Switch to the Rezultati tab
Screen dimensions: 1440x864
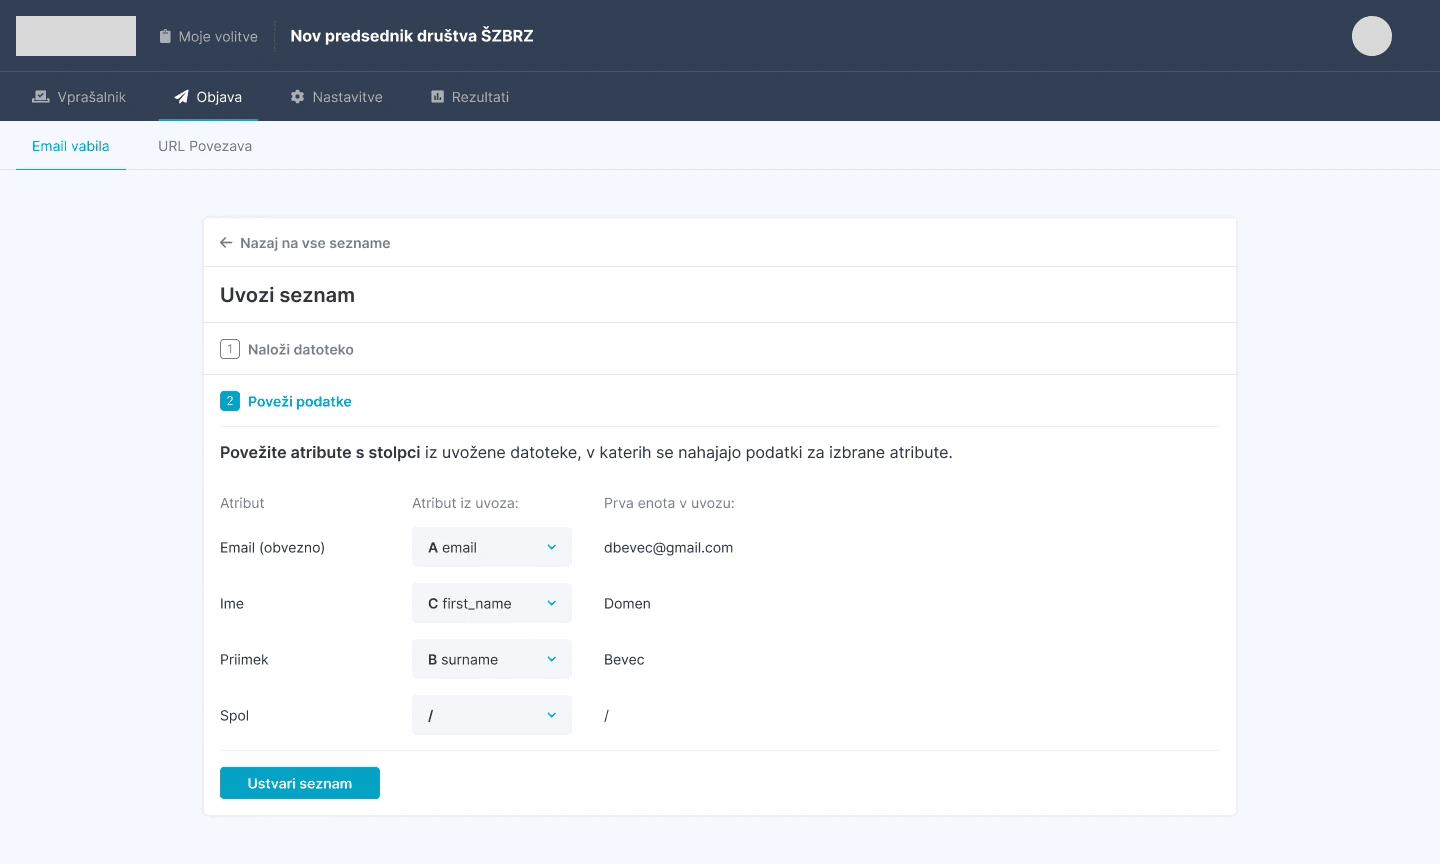coord(470,96)
